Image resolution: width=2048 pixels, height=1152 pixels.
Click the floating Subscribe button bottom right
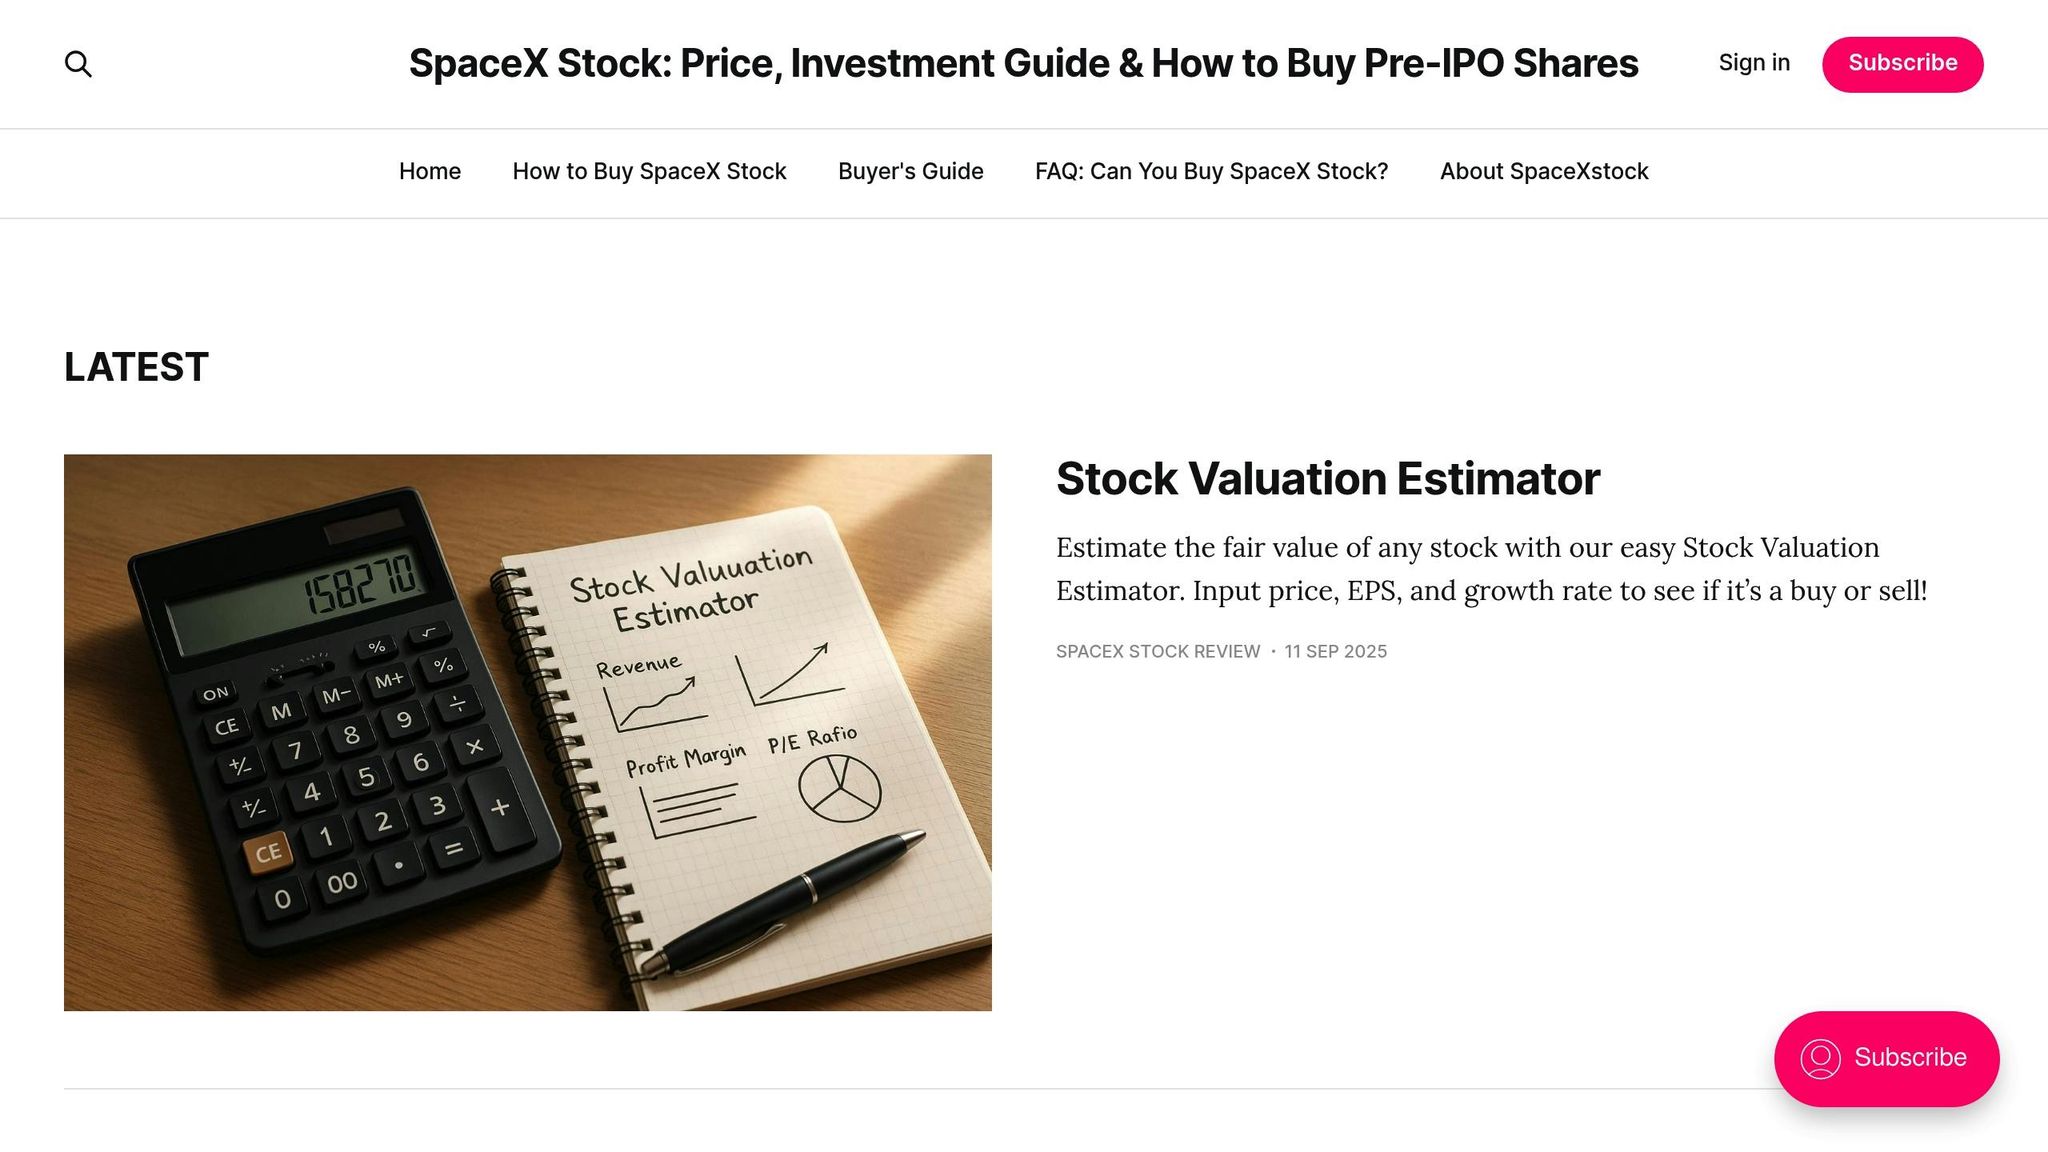coord(1886,1058)
